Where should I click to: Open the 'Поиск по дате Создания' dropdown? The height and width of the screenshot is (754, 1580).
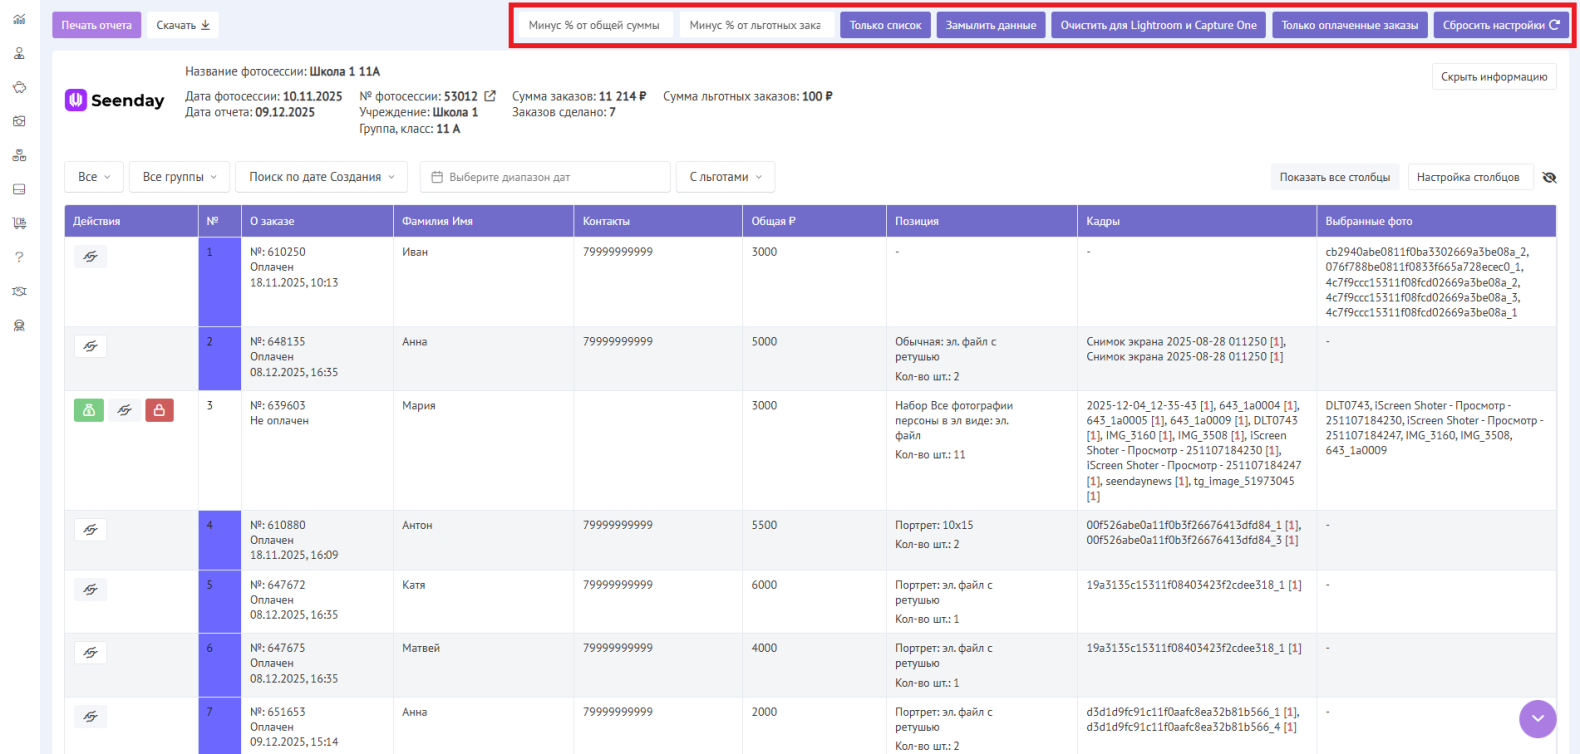point(321,177)
